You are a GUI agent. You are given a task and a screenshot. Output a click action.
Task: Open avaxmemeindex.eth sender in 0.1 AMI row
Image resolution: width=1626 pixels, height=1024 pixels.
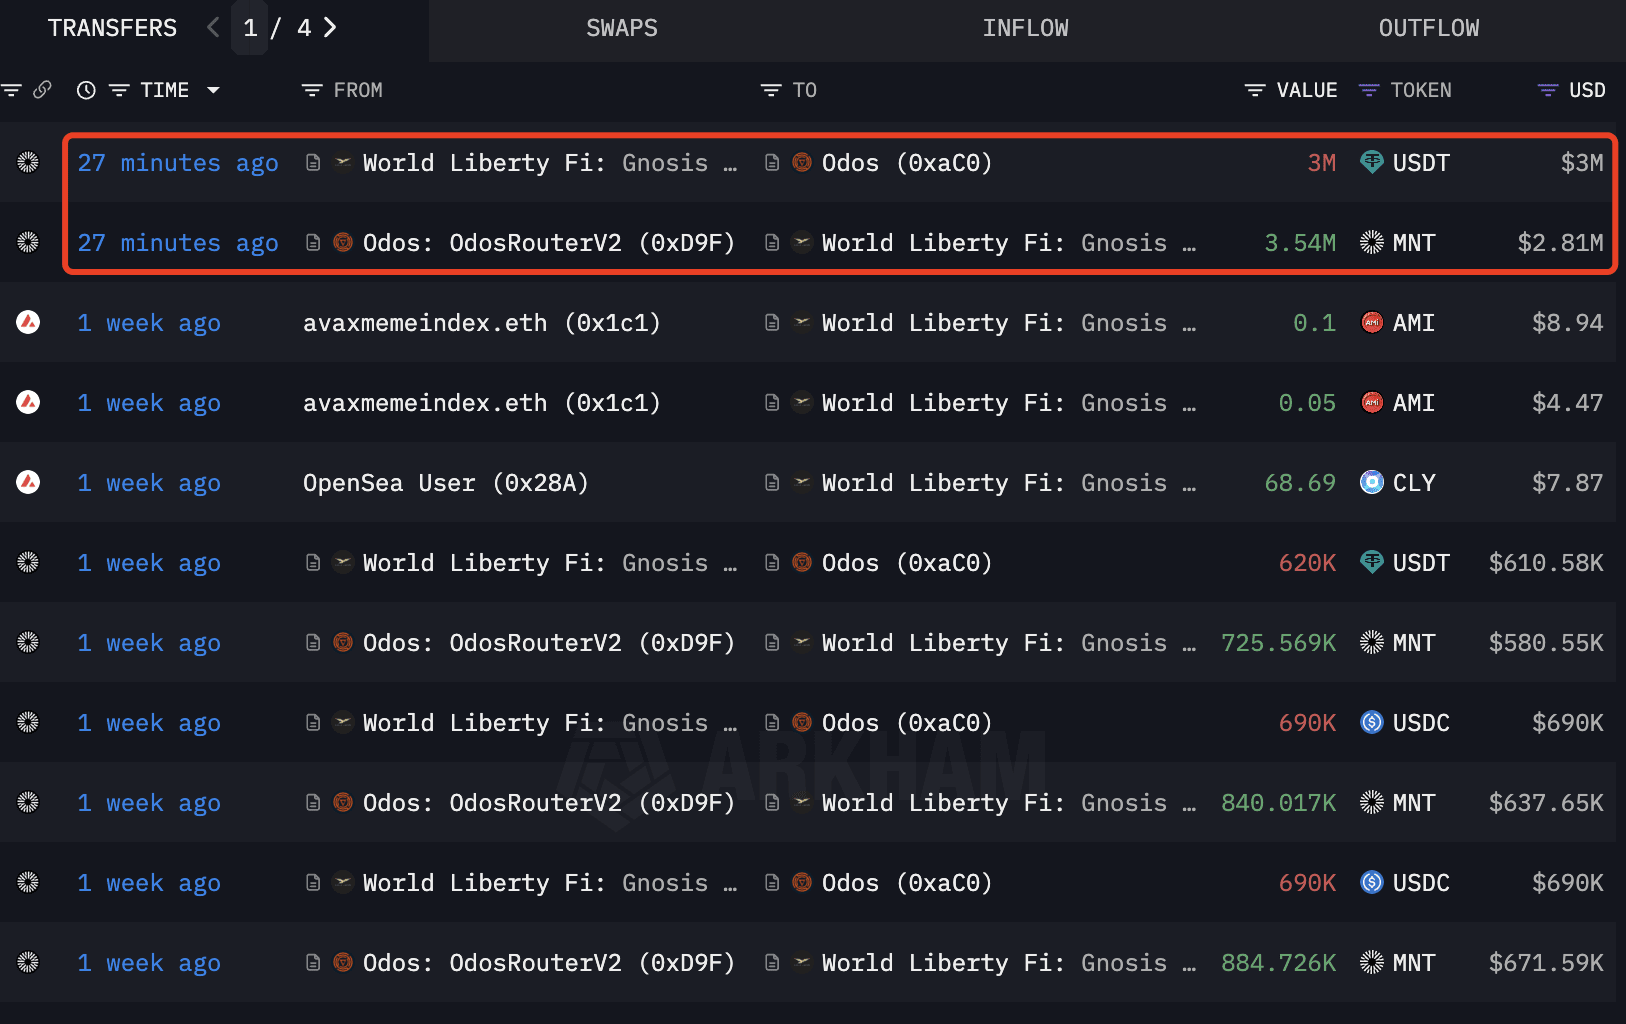click(482, 323)
